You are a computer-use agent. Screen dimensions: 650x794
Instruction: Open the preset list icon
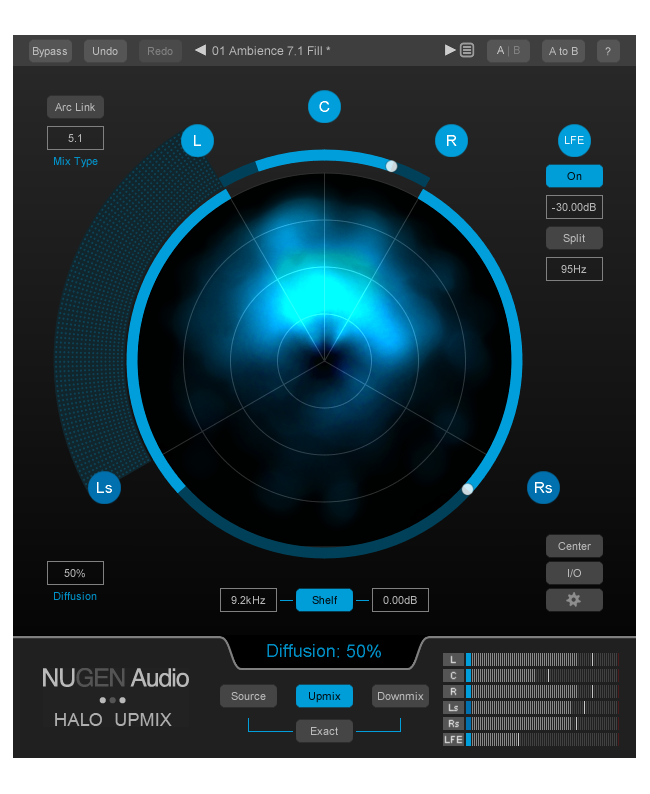(467, 50)
